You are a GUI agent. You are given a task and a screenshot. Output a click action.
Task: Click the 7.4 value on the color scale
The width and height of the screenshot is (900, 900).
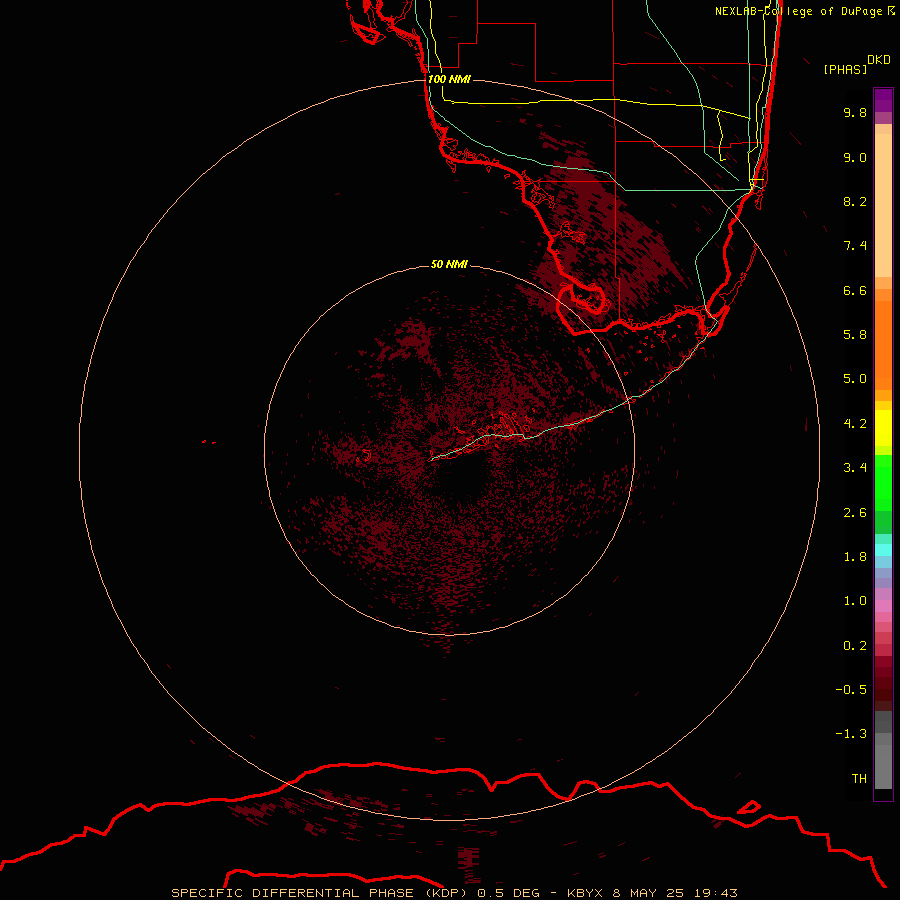[x=855, y=246]
